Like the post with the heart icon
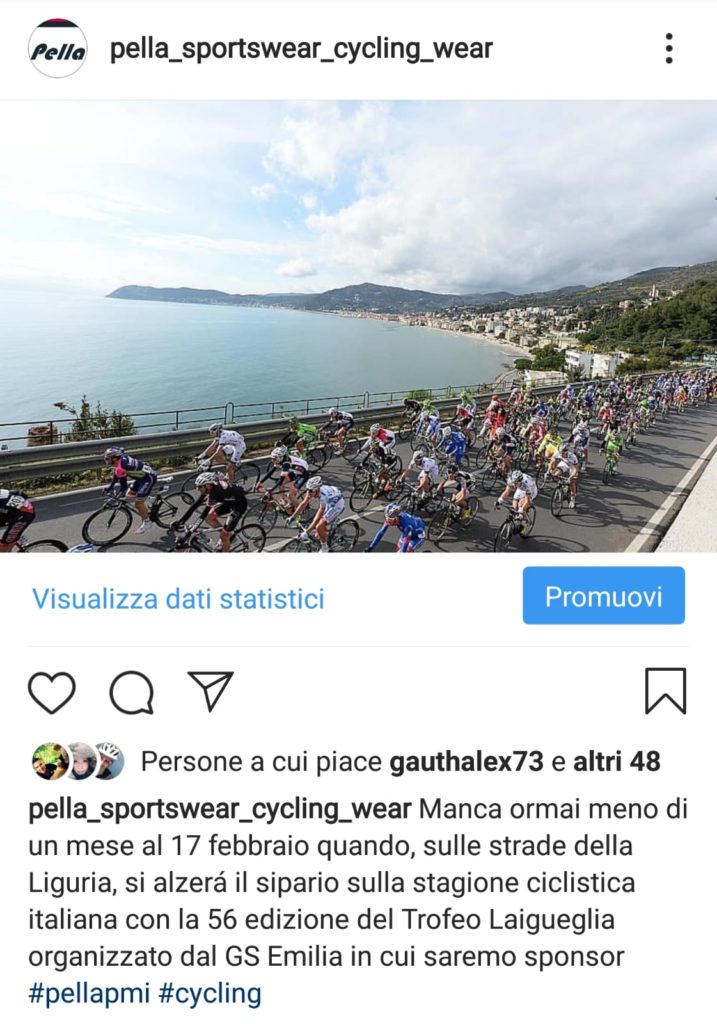The image size is (717, 1024). click(52, 692)
